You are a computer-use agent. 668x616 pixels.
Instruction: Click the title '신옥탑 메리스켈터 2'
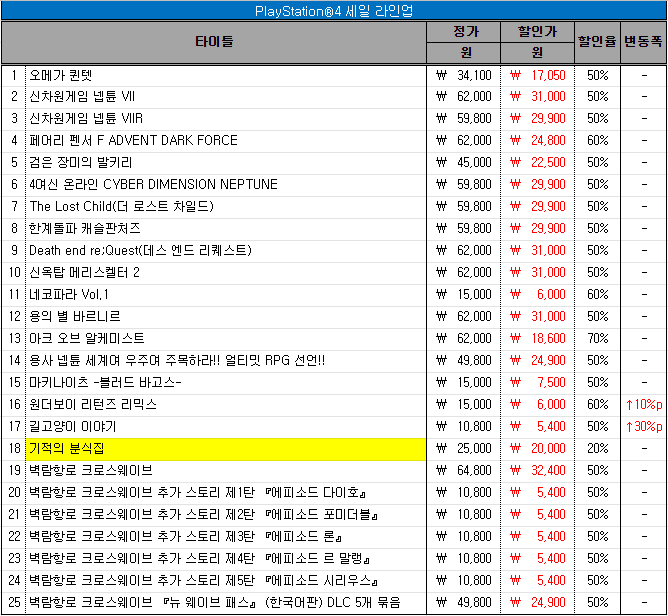coord(84,273)
